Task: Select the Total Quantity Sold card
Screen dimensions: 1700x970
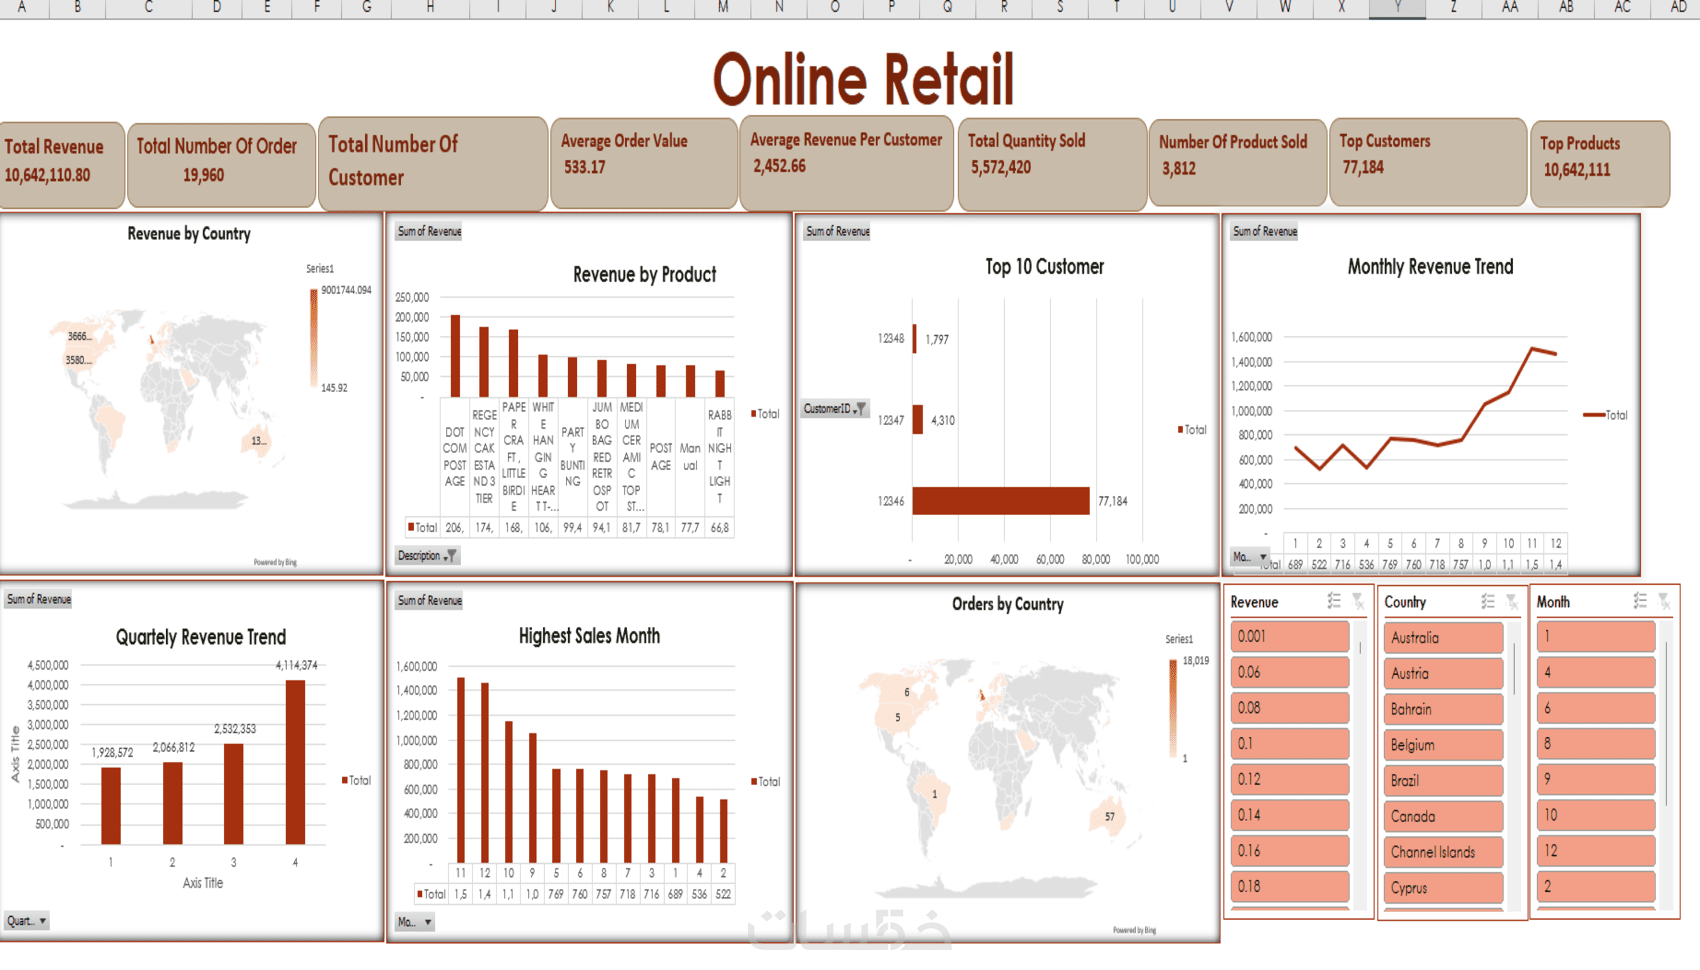Action: point(1052,164)
